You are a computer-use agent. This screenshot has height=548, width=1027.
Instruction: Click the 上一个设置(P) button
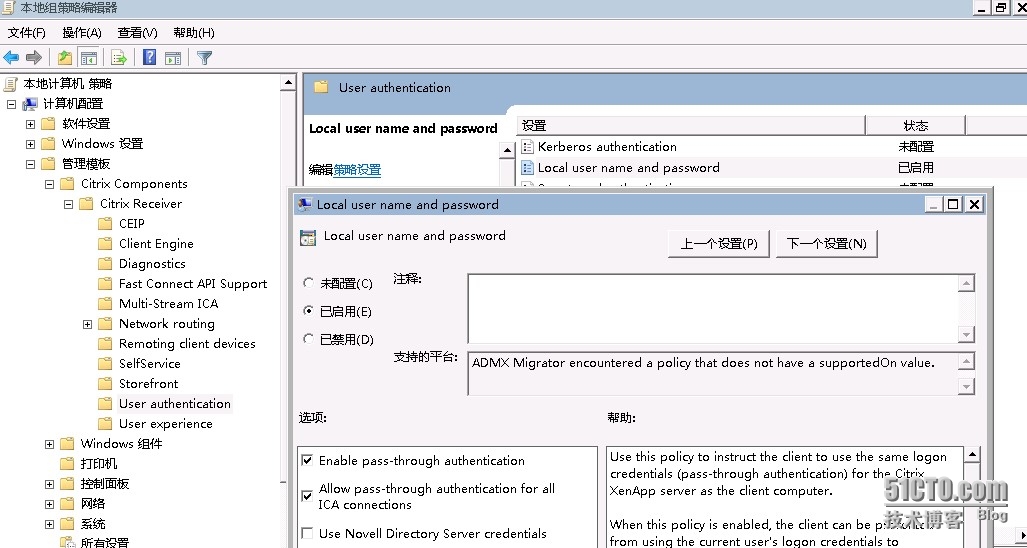[719, 244]
